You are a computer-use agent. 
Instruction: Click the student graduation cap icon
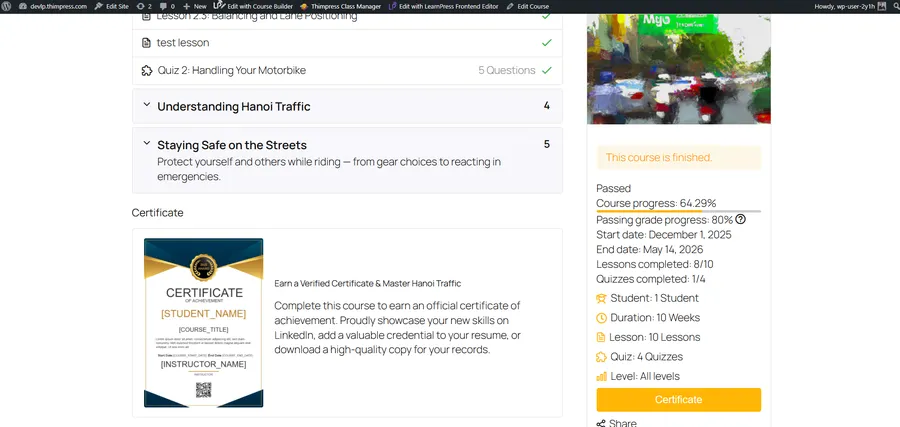(602, 298)
